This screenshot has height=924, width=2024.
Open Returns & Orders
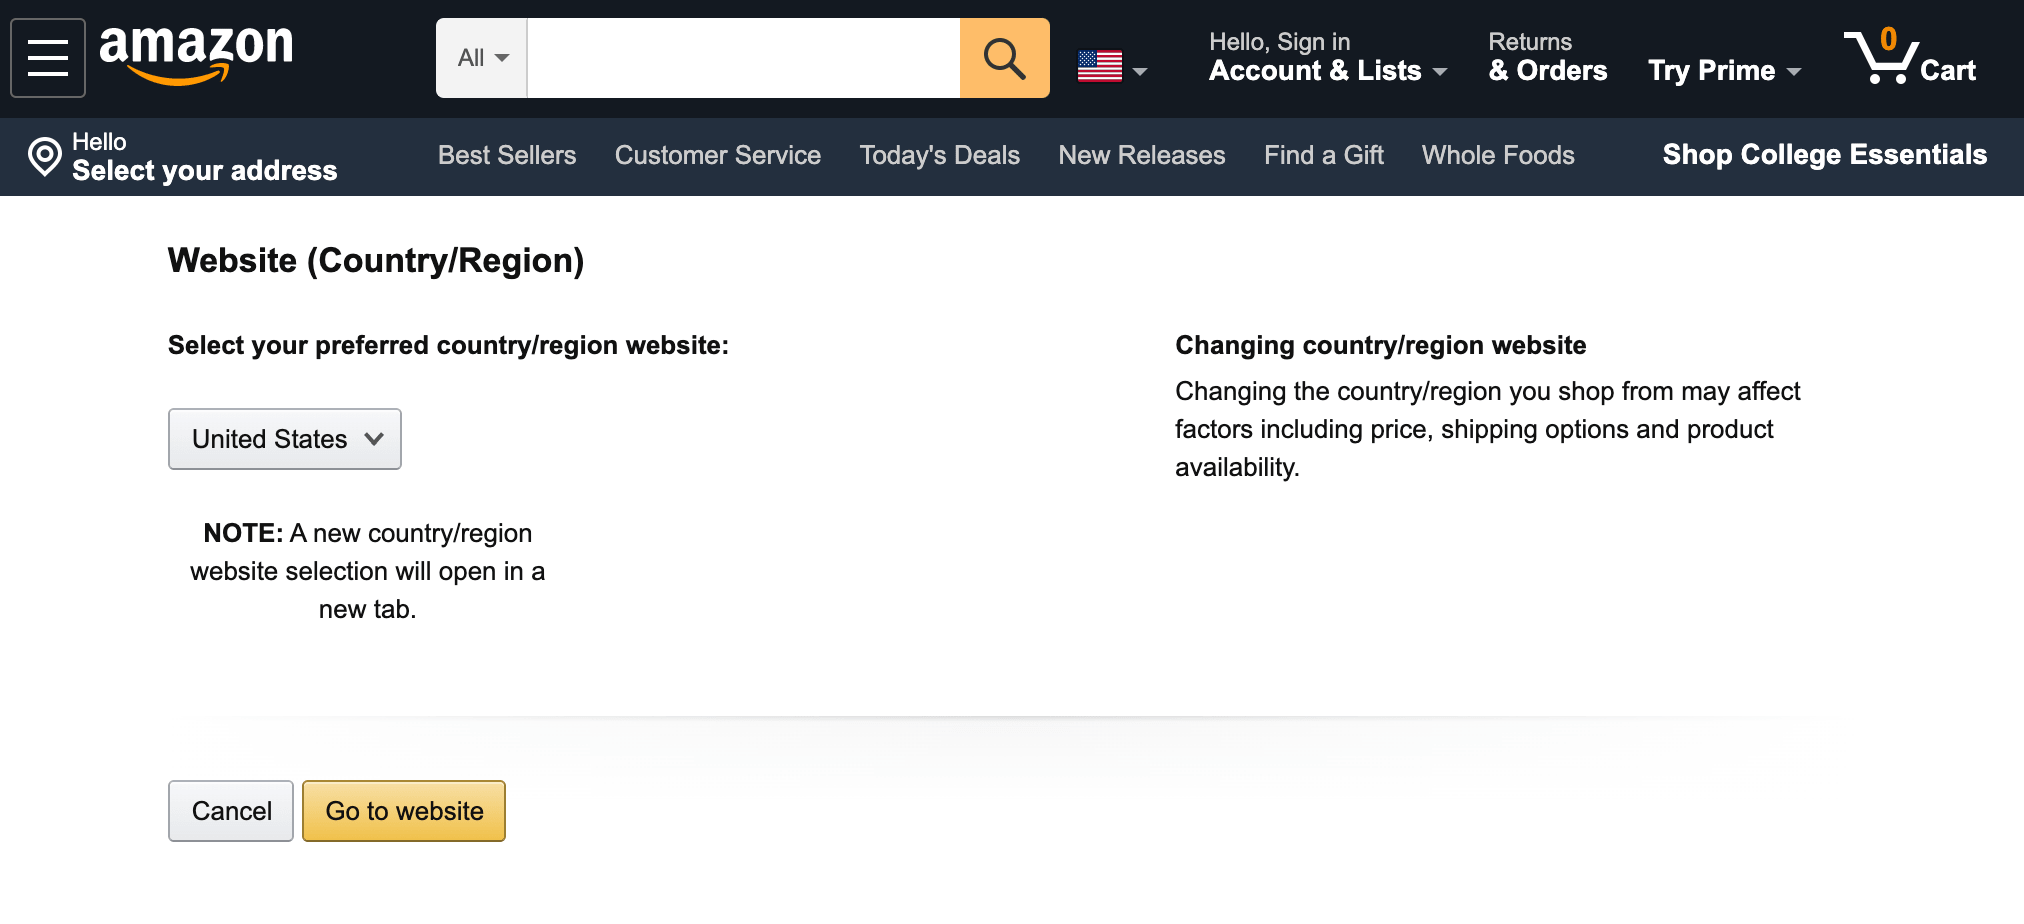[1547, 57]
